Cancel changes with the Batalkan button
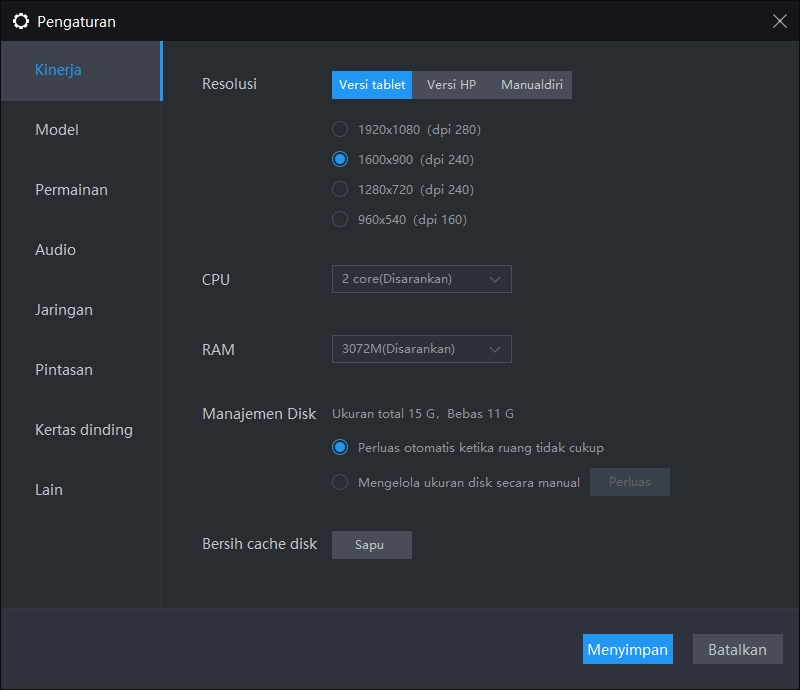Image resolution: width=800 pixels, height=690 pixels. (x=737, y=649)
